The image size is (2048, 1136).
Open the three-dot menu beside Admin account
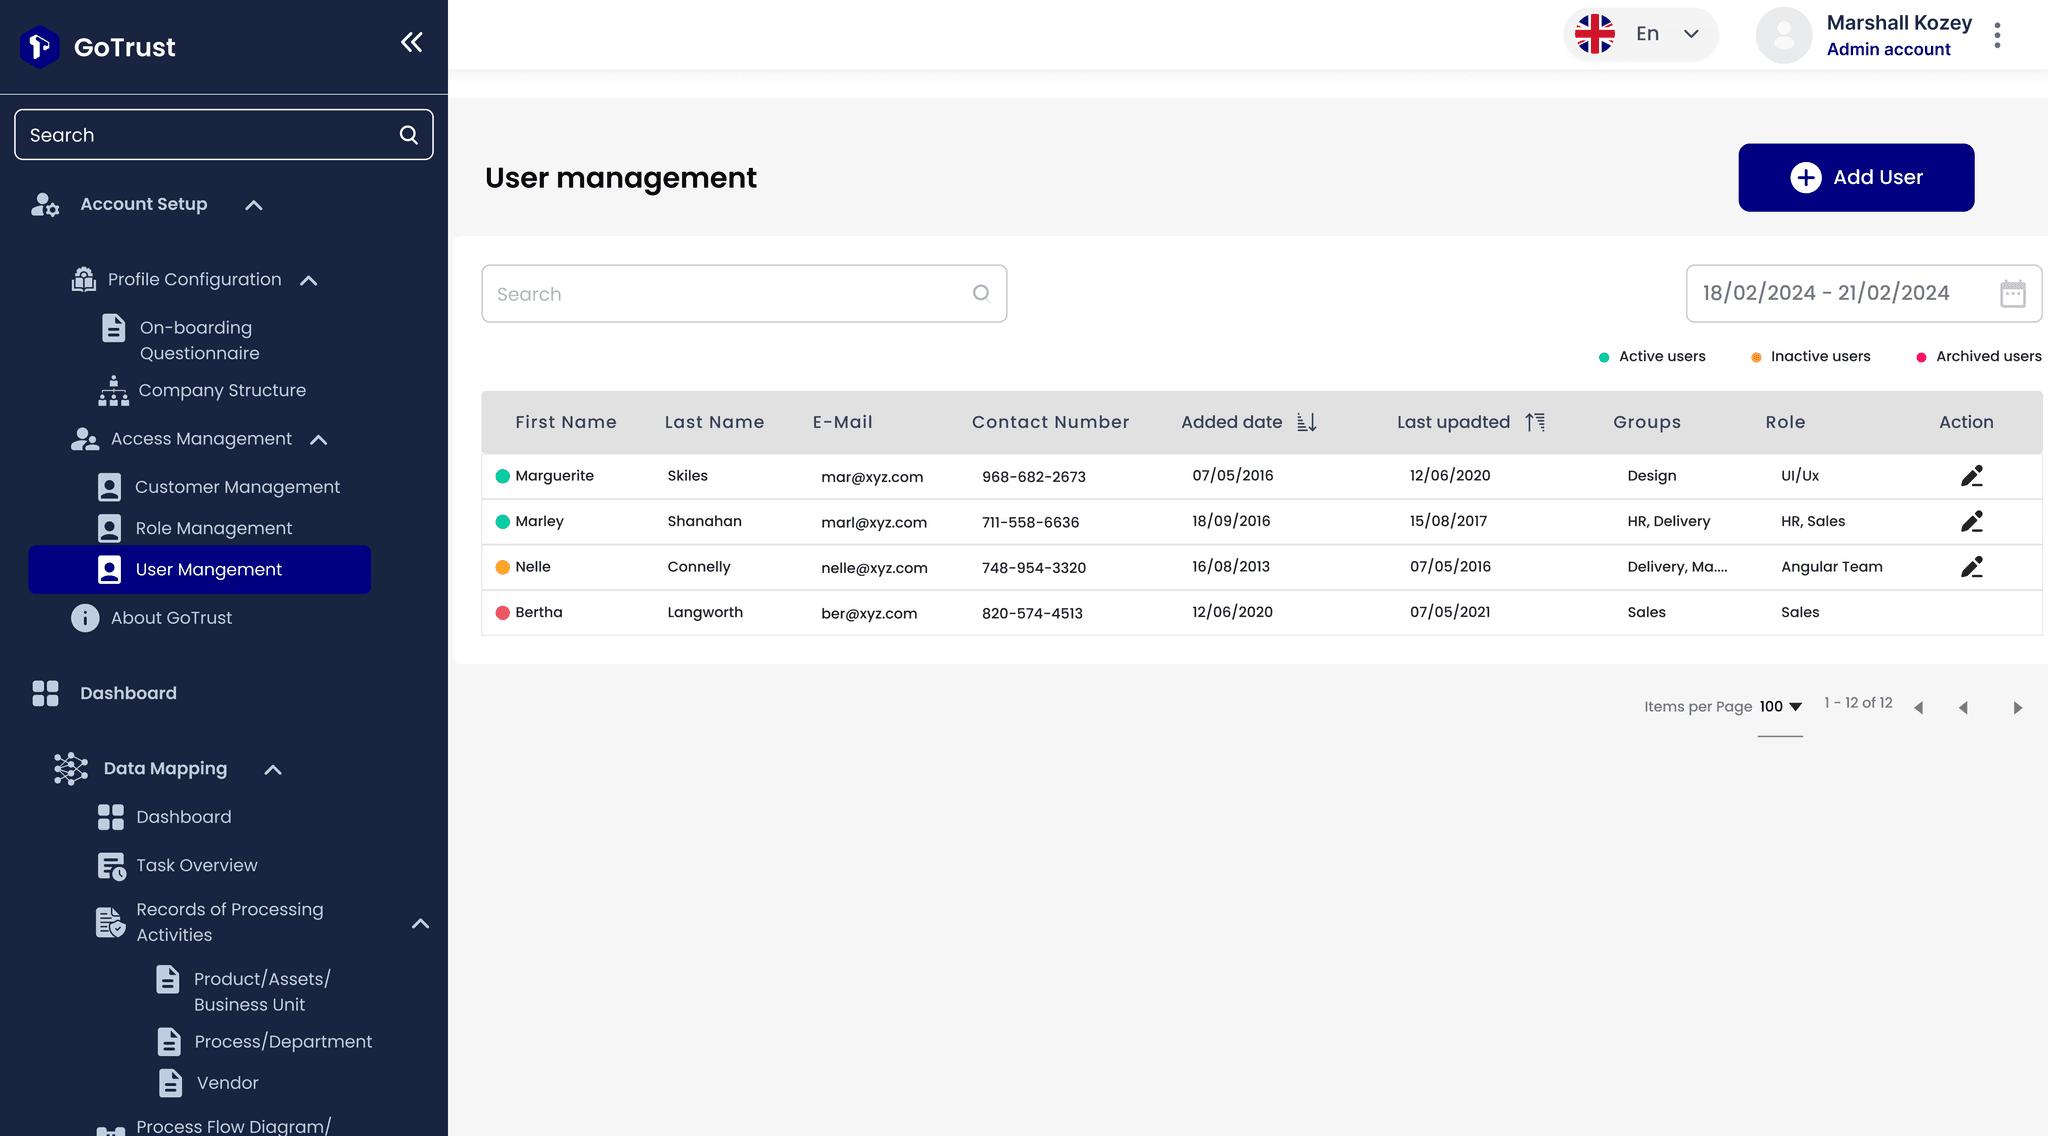[x=1997, y=34]
